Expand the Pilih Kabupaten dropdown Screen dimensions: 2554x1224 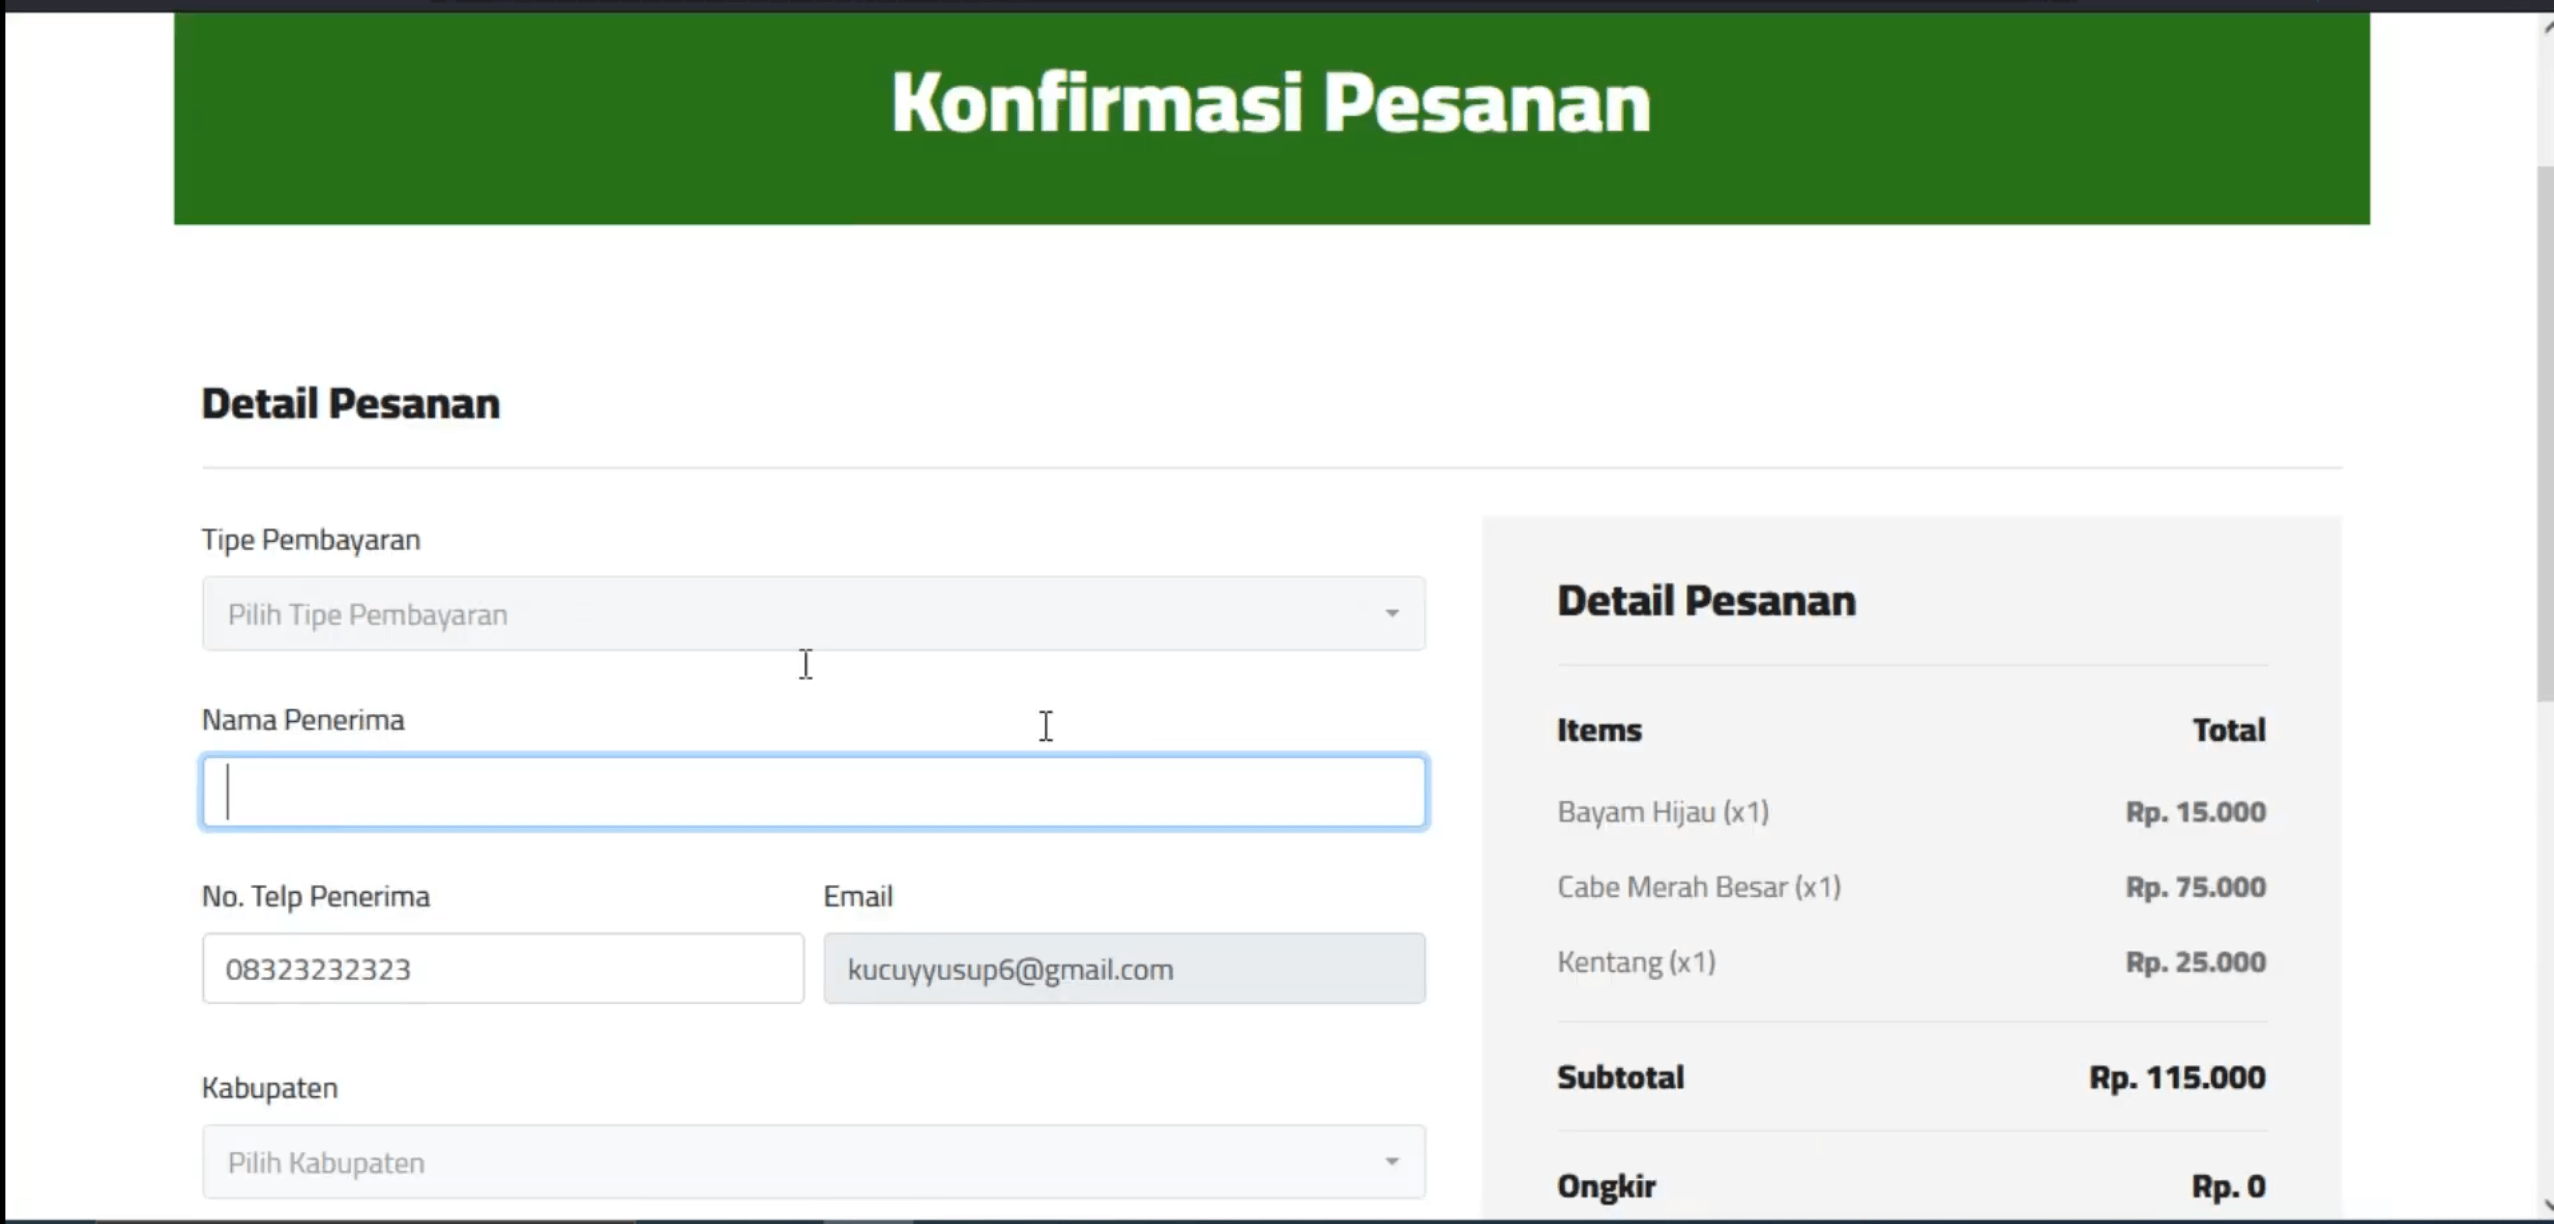(813, 1161)
